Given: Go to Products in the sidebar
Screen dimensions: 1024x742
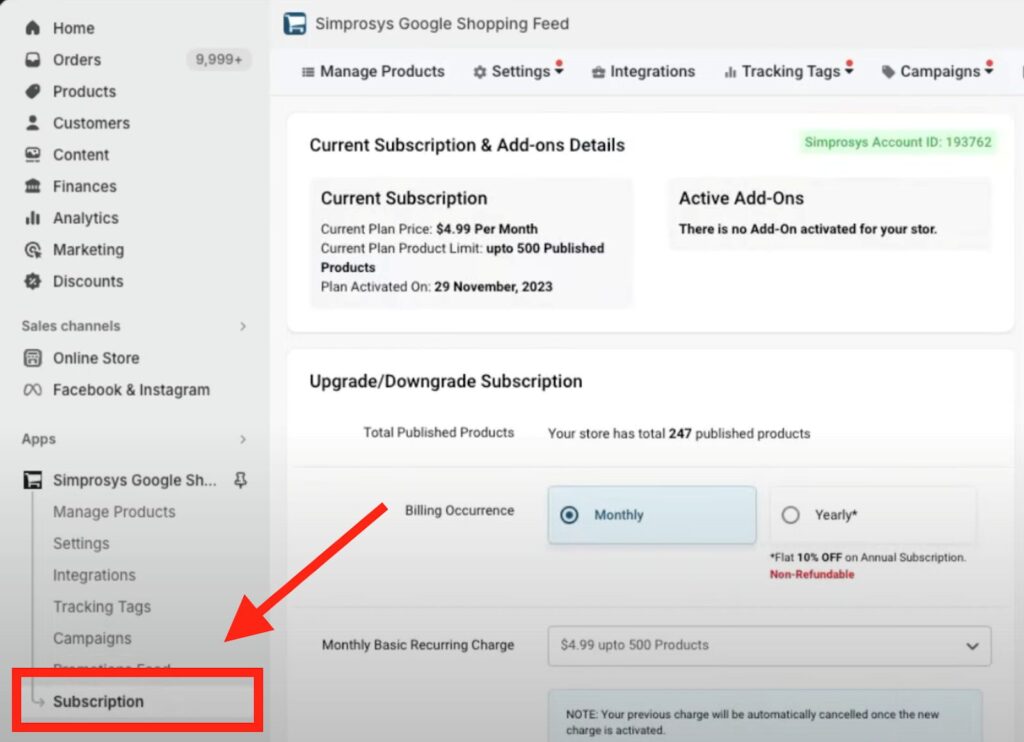Looking at the screenshot, I should 84,91.
